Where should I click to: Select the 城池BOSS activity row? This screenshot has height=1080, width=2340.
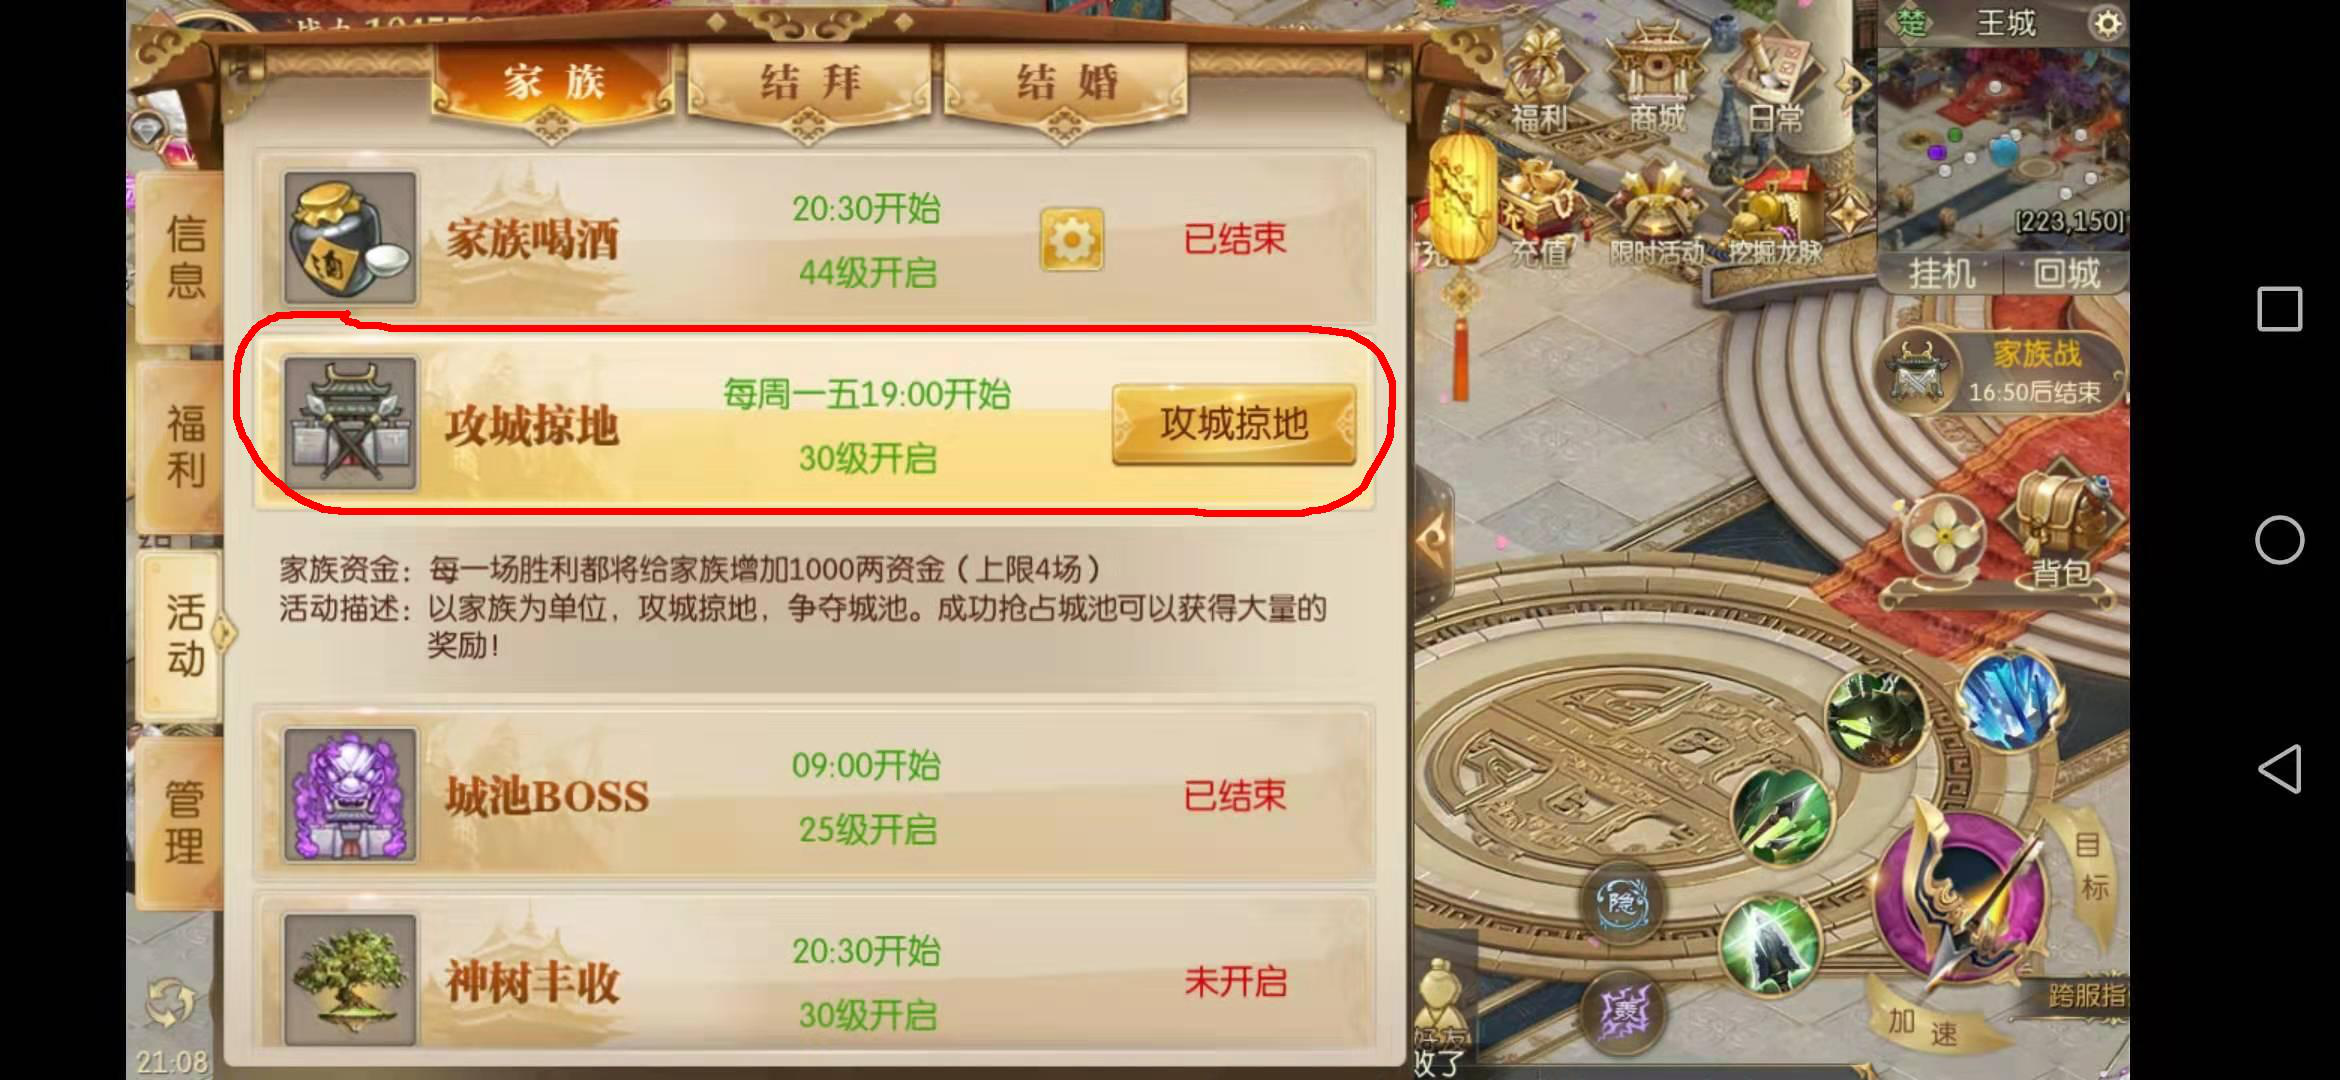pyautogui.click(x=815, y=796)
